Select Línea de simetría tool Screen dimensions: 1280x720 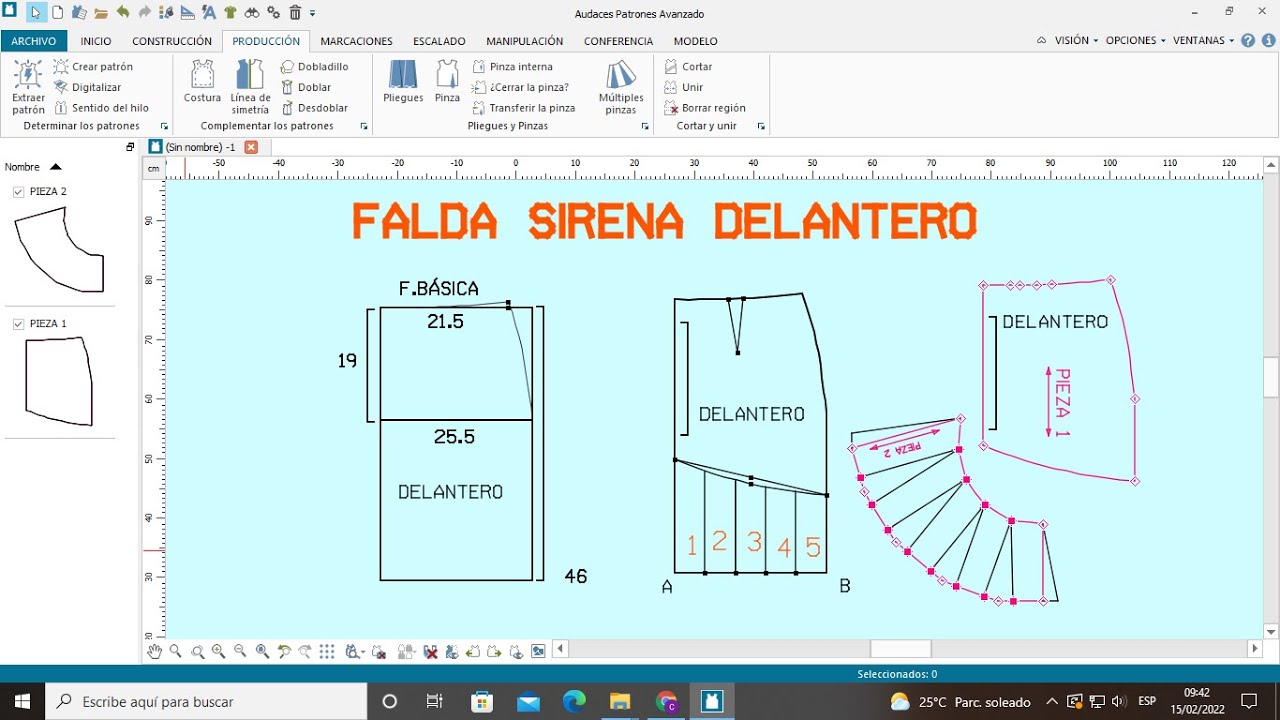point(250,86)
